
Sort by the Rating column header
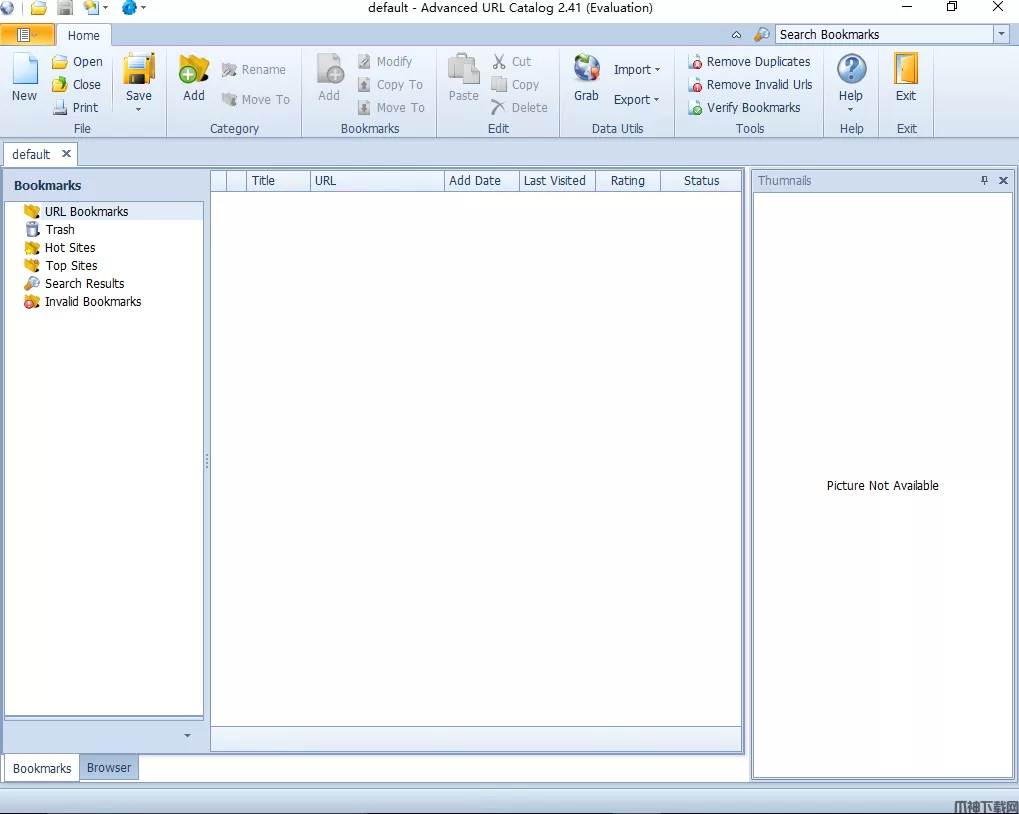(x=628, y=181)
